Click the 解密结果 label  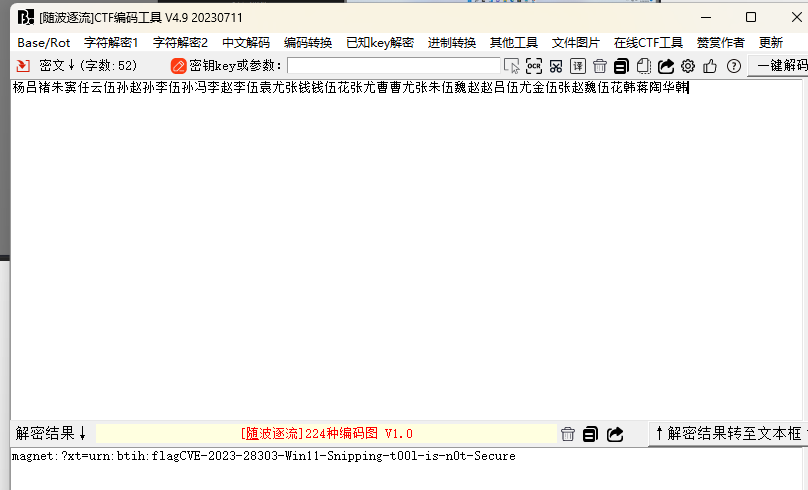pyautogui.click(x=50, y=433)
